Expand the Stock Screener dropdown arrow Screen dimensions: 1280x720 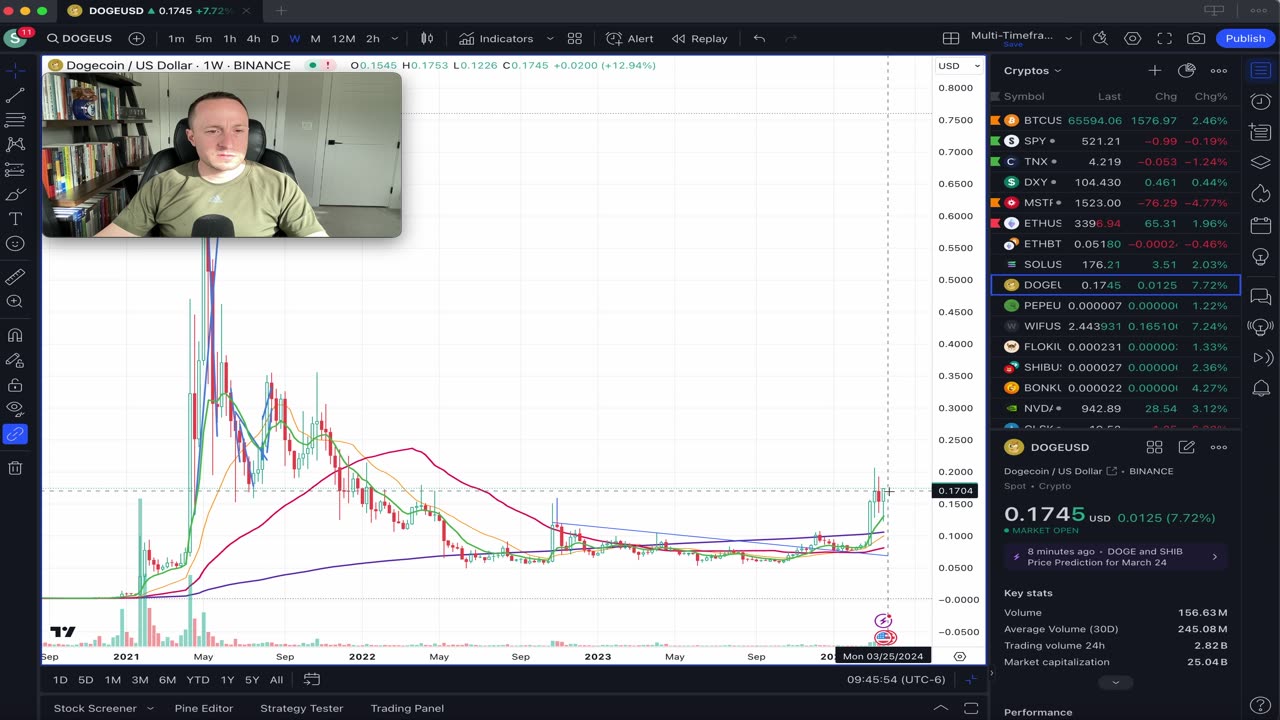(151, 708)
